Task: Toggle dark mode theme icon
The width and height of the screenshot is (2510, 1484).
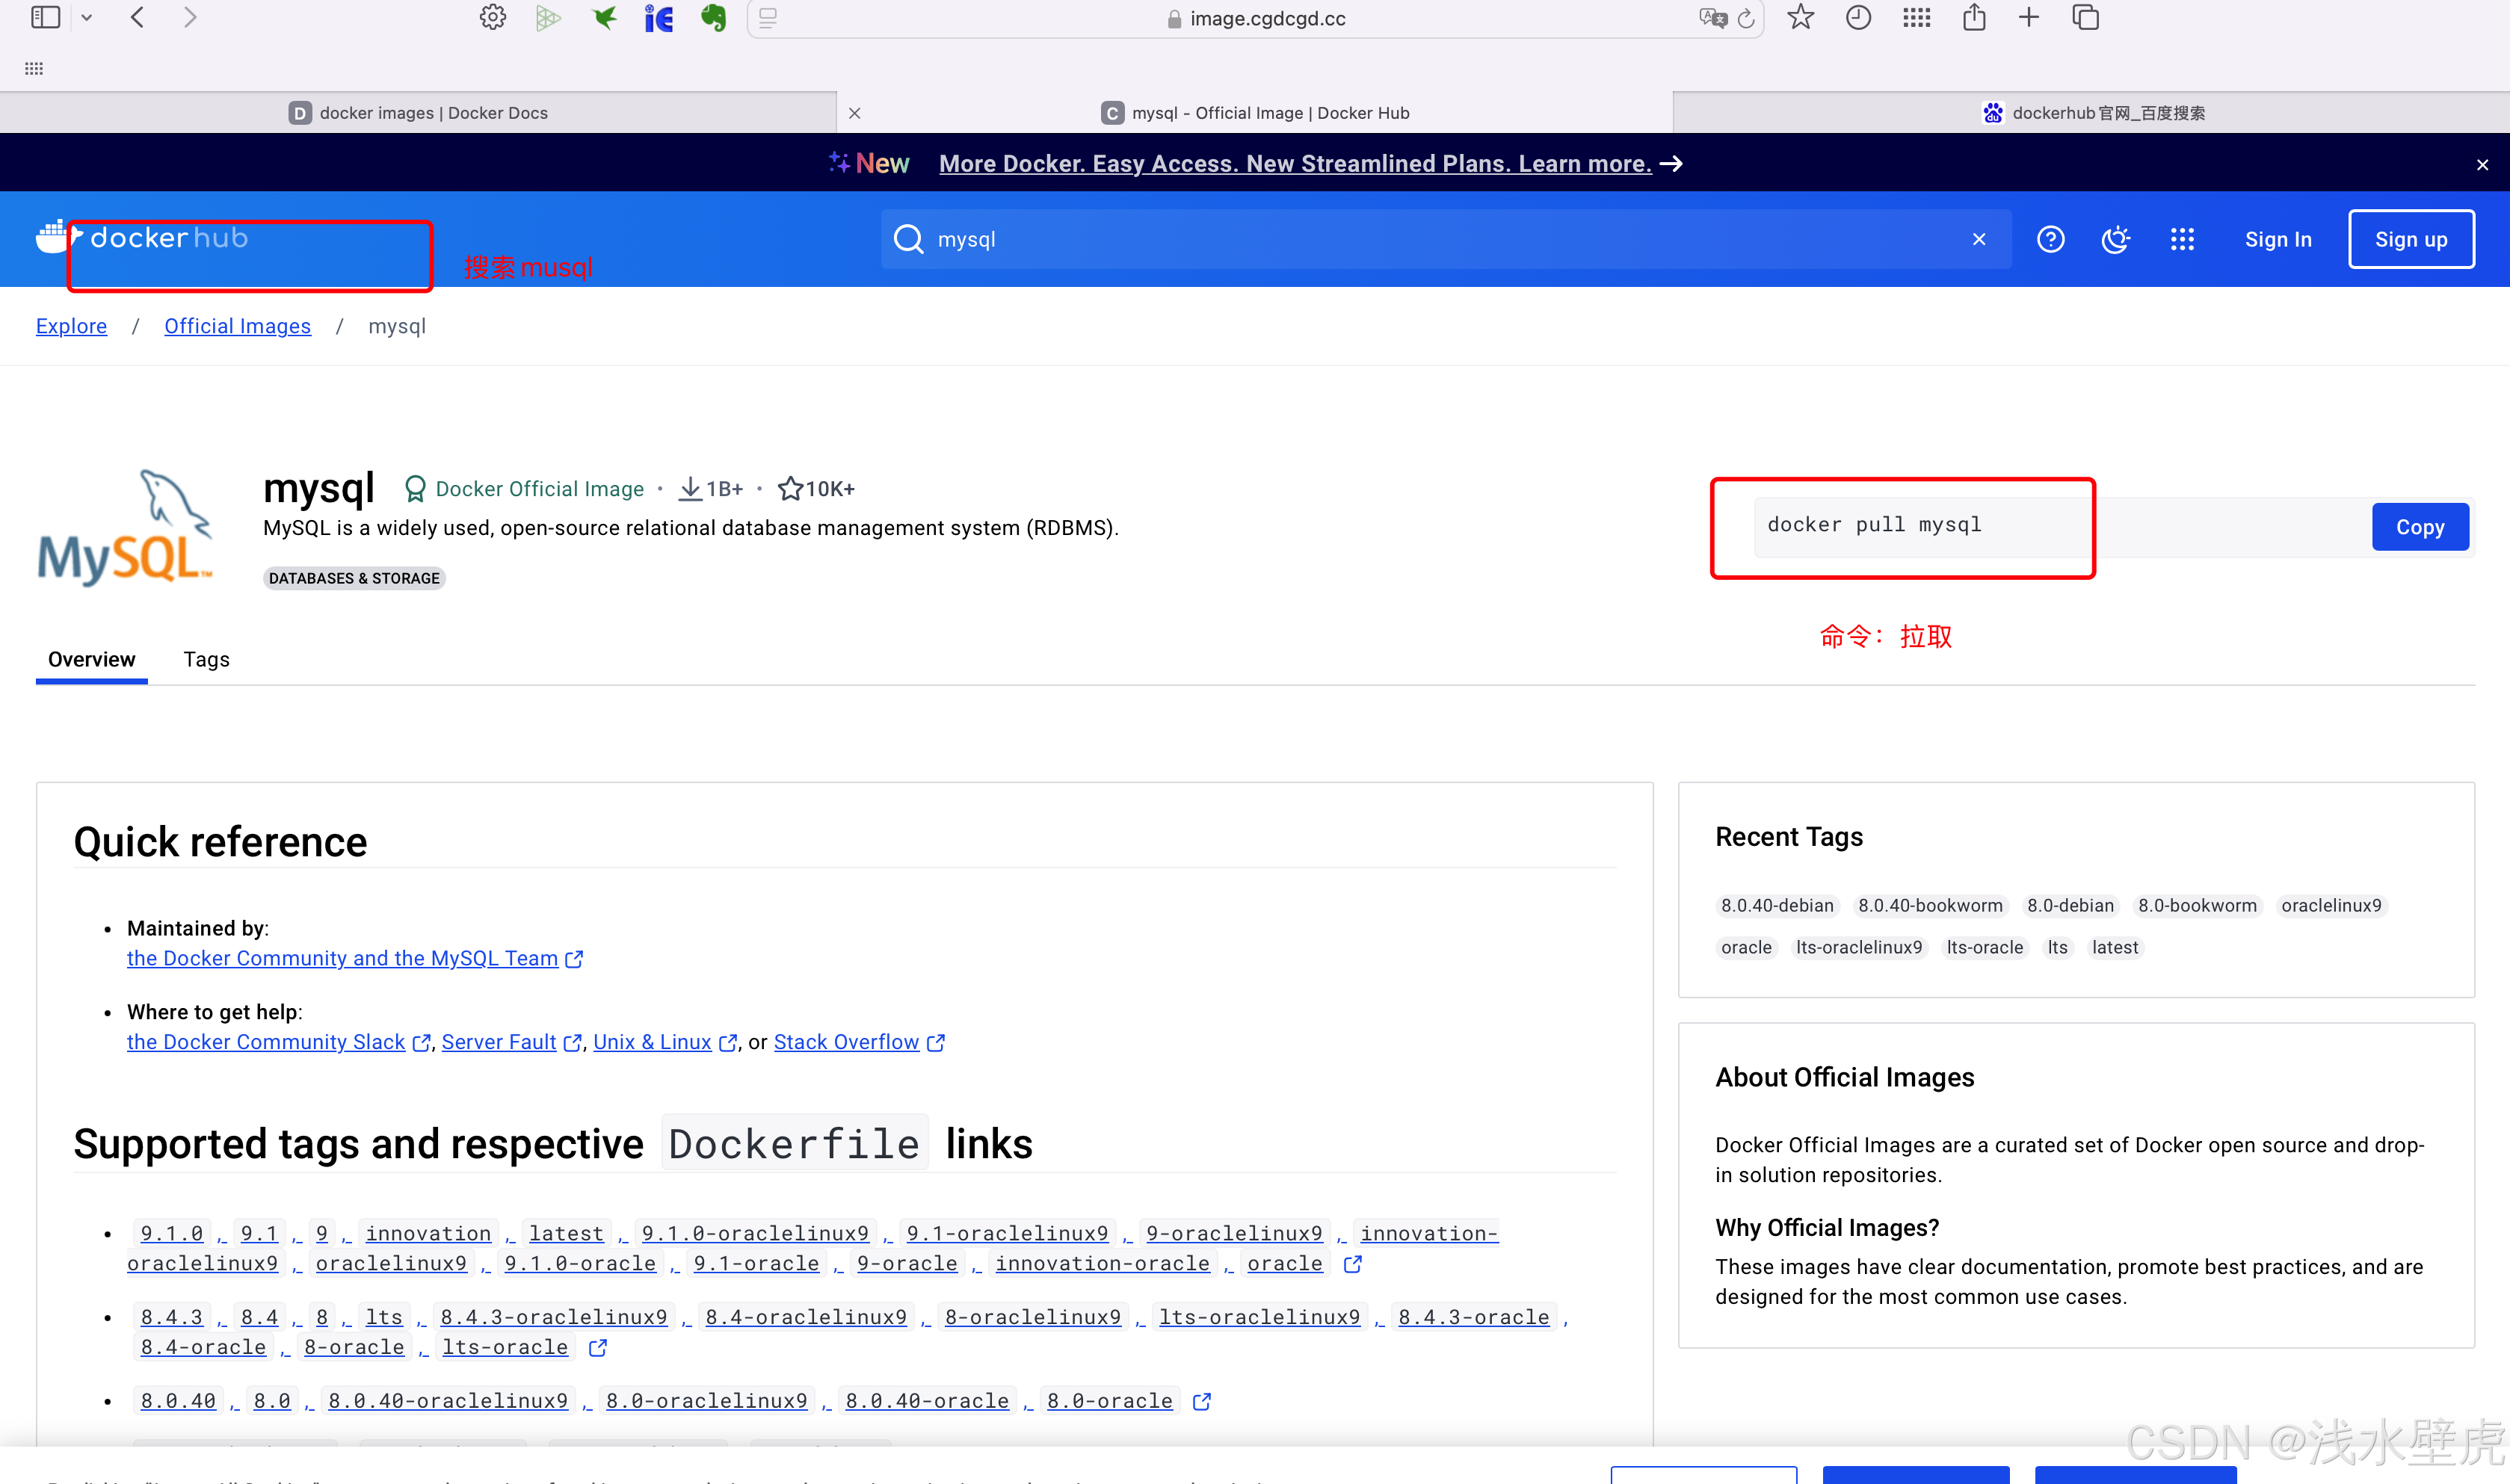Action: tap(2116, 239)
